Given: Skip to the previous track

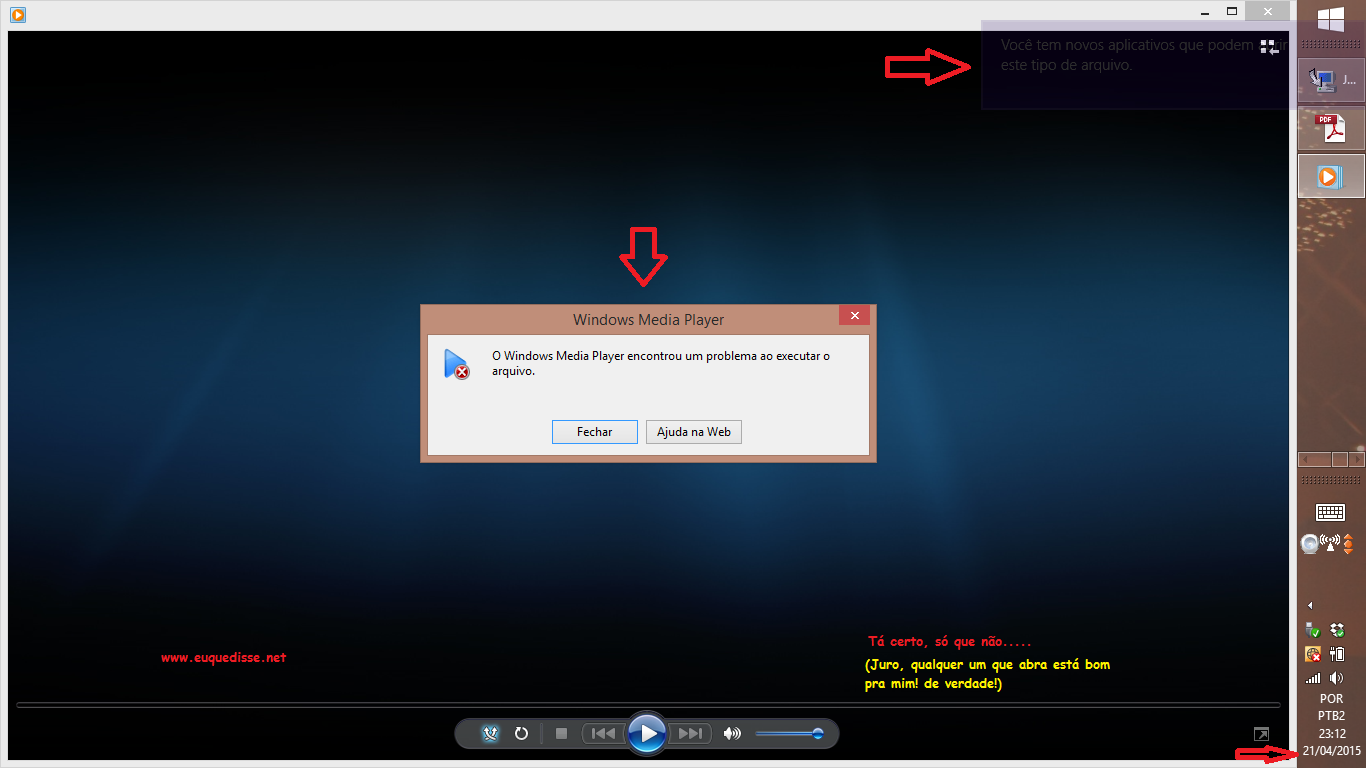Looking at the screenshot, I should [x=603, y=734].
